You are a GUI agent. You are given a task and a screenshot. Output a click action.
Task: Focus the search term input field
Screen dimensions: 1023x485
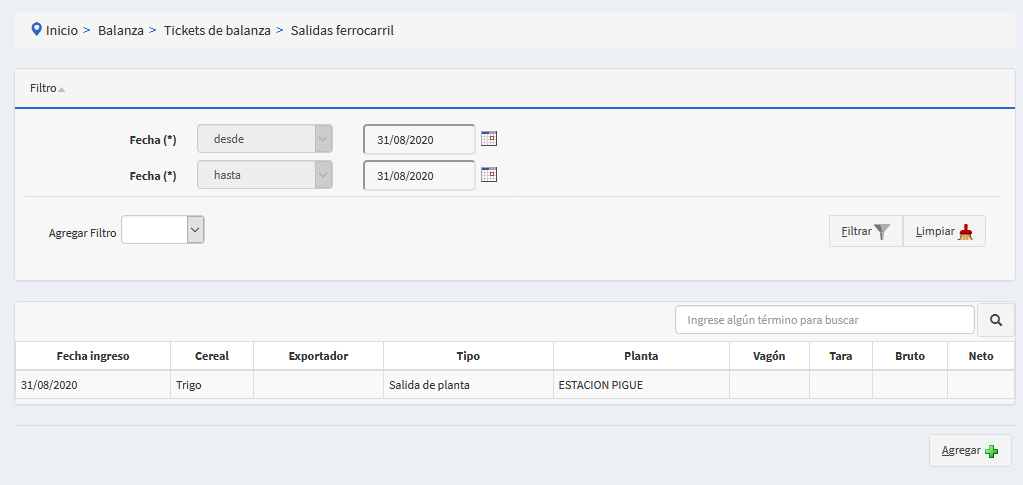click(x=824, y=320)
